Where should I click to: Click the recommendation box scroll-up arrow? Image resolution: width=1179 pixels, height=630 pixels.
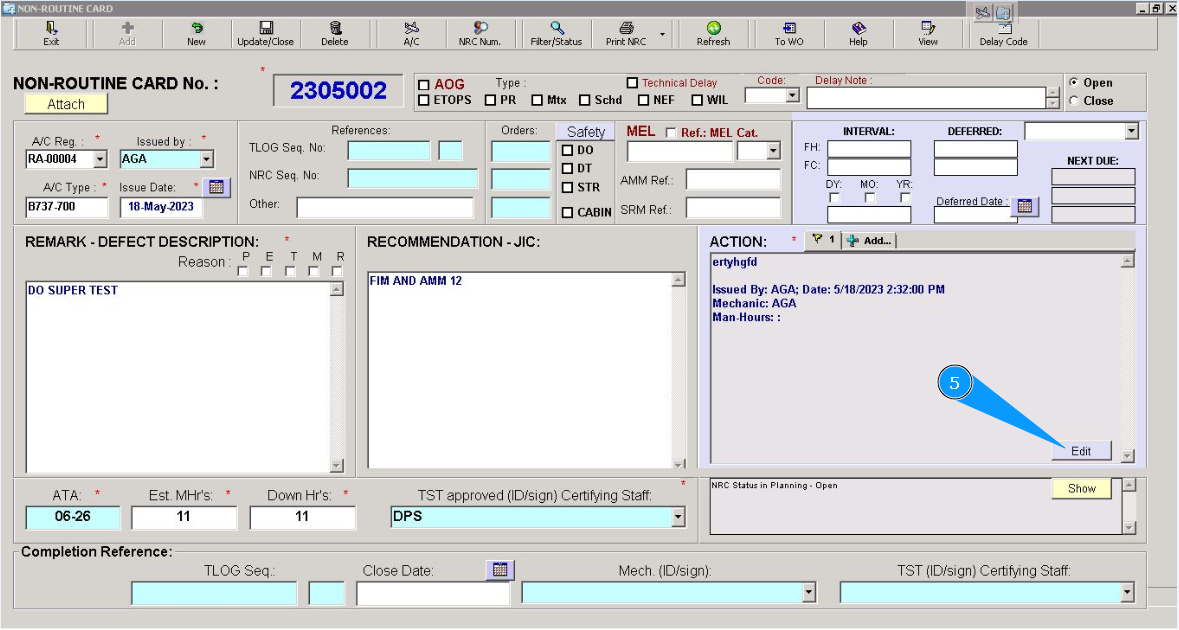[x=678, y=280]
